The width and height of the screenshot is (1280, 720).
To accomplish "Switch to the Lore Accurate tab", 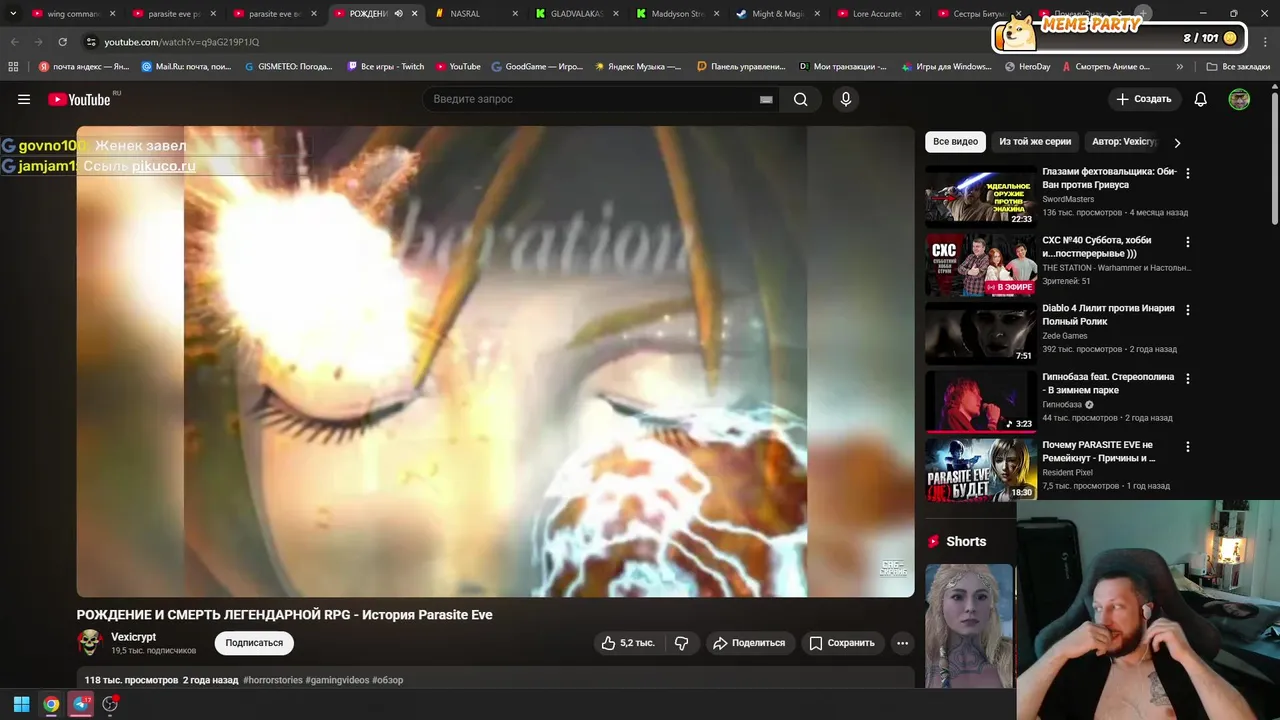I will coord(878,14).
